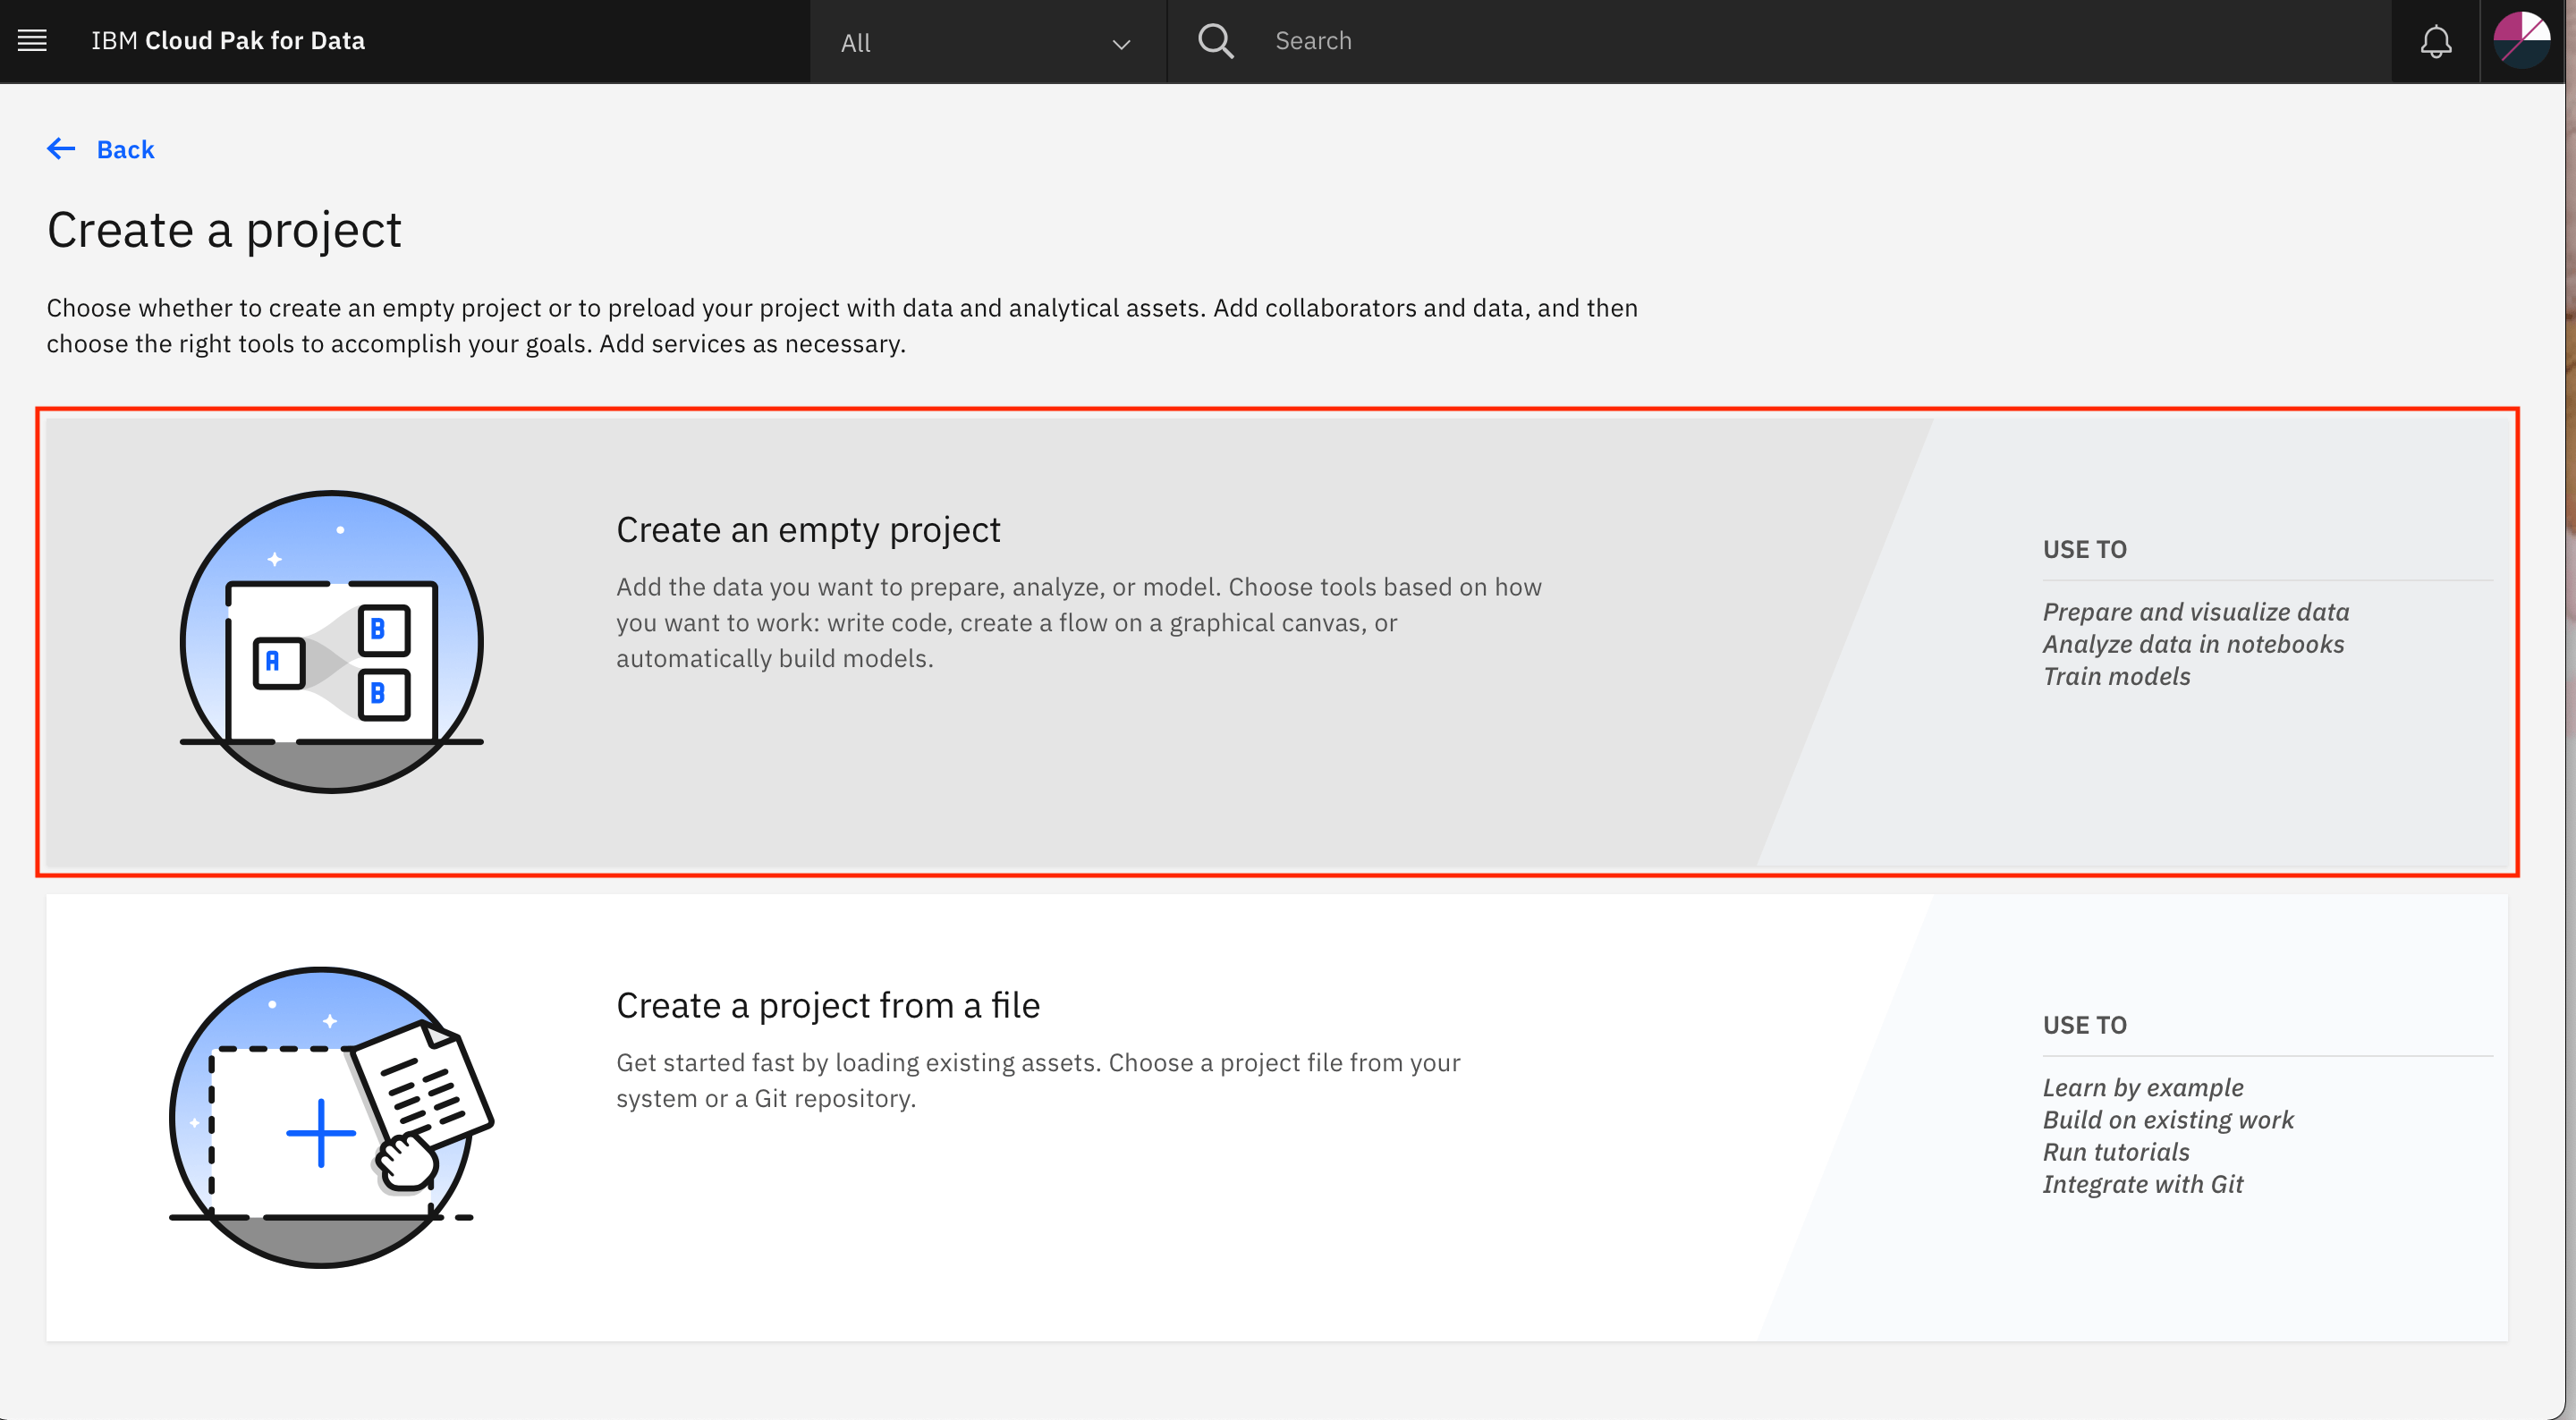This screenshot has width=2576, height=1420.
Task: Select Create a project from a file
Action: (x=828, y=1005)
